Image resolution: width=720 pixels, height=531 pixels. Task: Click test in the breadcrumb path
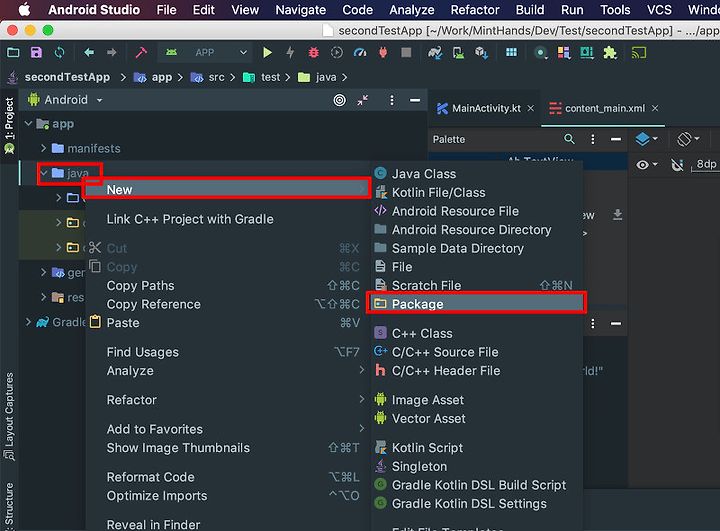tap(270, 77)
